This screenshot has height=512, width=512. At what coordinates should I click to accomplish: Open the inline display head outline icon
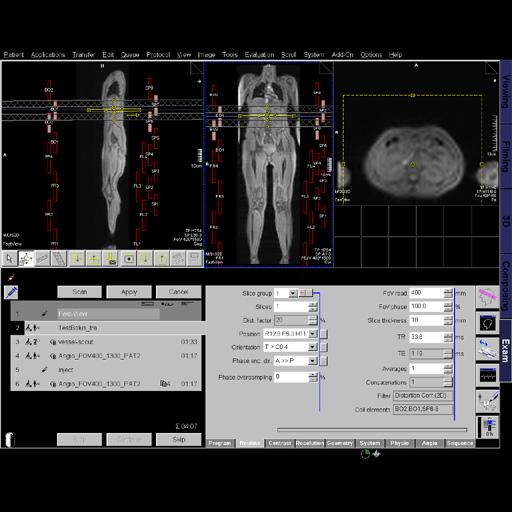pyautogui.click(x=487, y=323)
